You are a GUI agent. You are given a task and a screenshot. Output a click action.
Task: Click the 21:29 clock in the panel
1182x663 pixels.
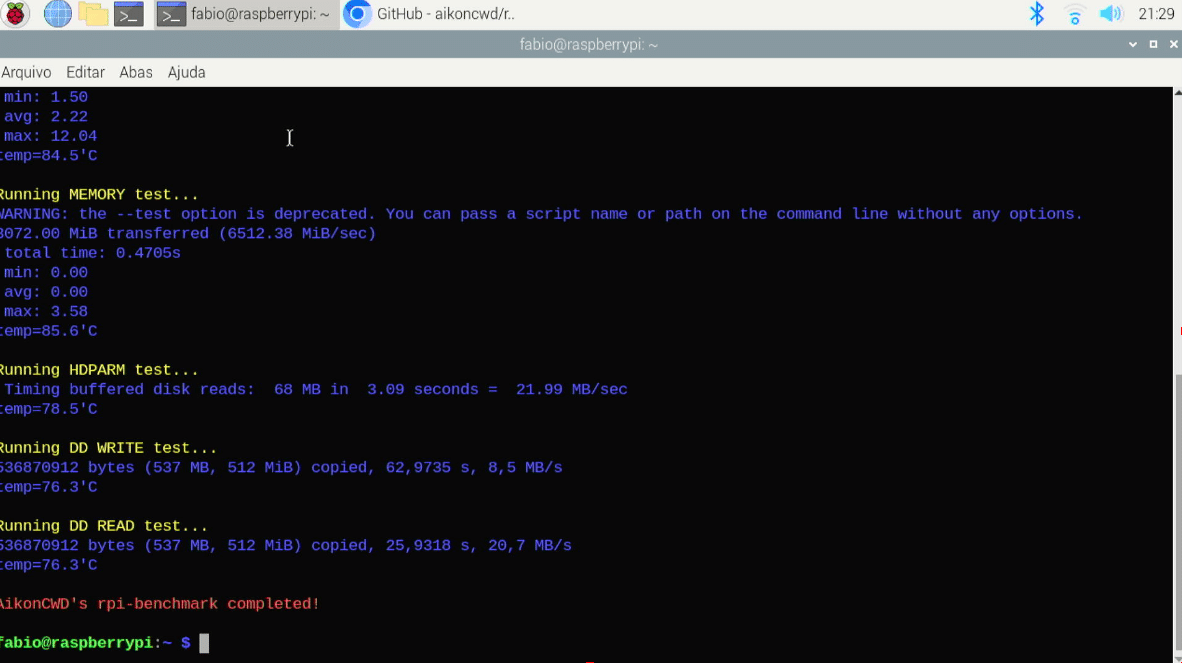pyautogui.click(x=1156, y=14)
